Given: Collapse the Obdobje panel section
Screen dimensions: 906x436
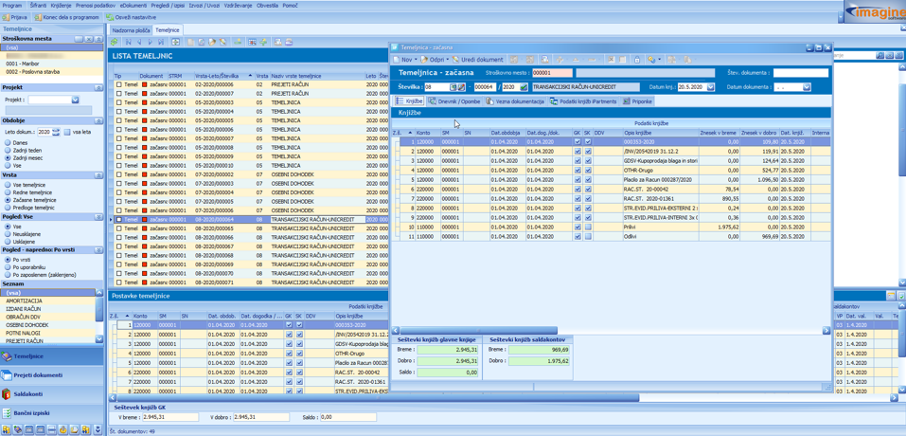Looking at the screenshot, I should click(99, 121).
